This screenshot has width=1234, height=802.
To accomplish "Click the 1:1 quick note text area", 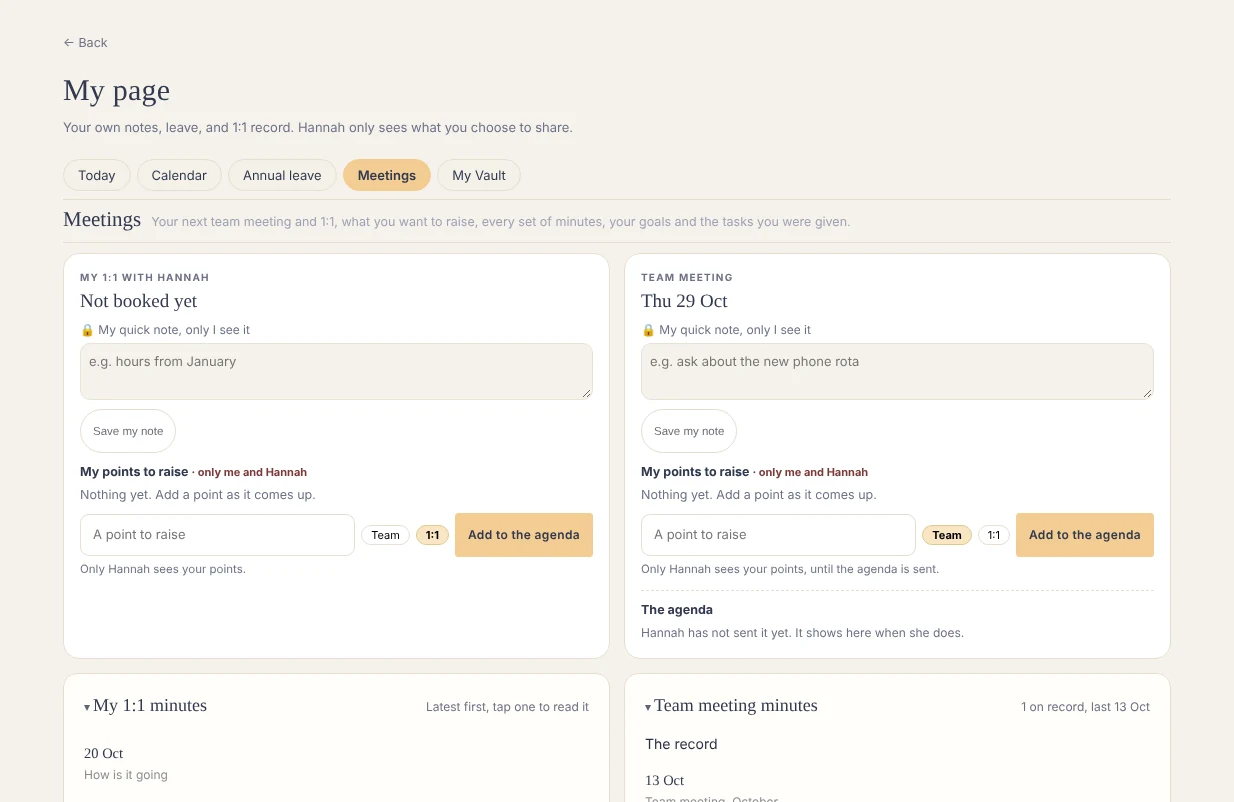I will coord(336,372).
